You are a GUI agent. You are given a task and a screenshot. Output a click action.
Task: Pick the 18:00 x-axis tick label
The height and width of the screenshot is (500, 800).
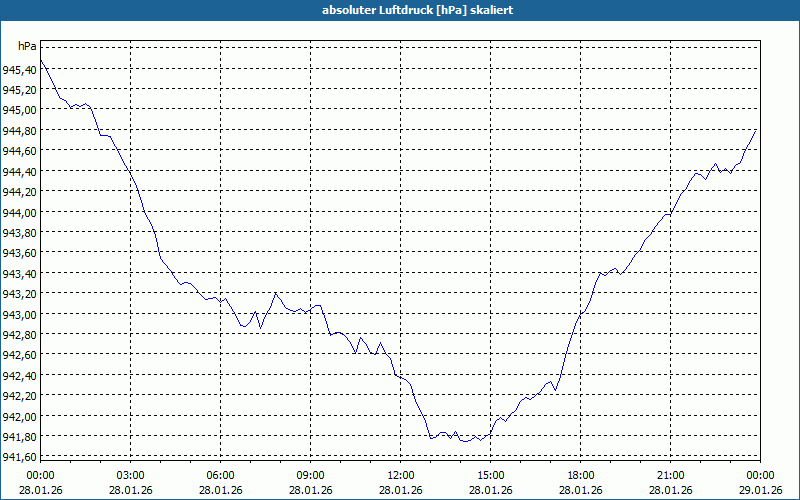581,476
